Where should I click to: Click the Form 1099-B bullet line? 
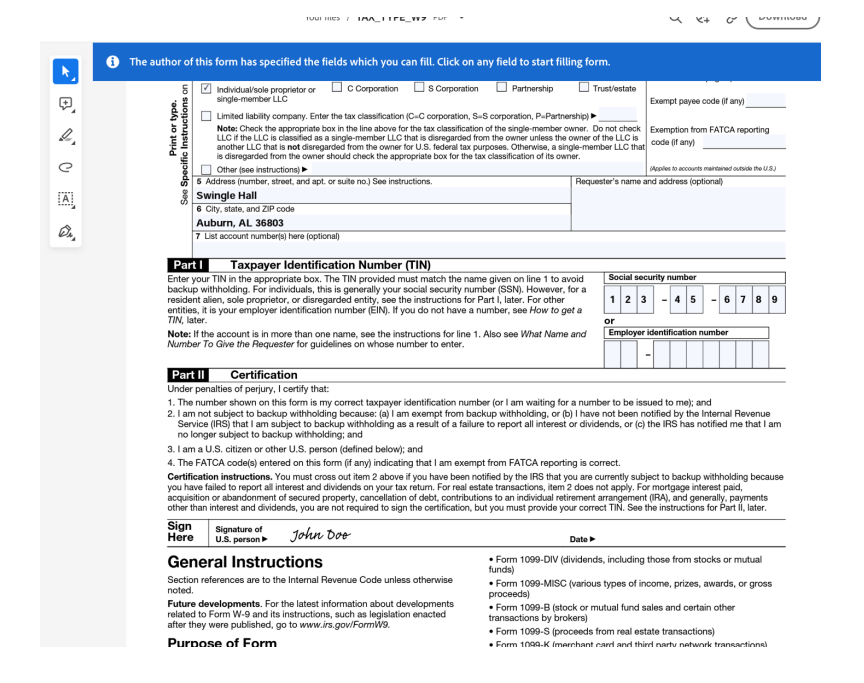[x=612, y=612]
